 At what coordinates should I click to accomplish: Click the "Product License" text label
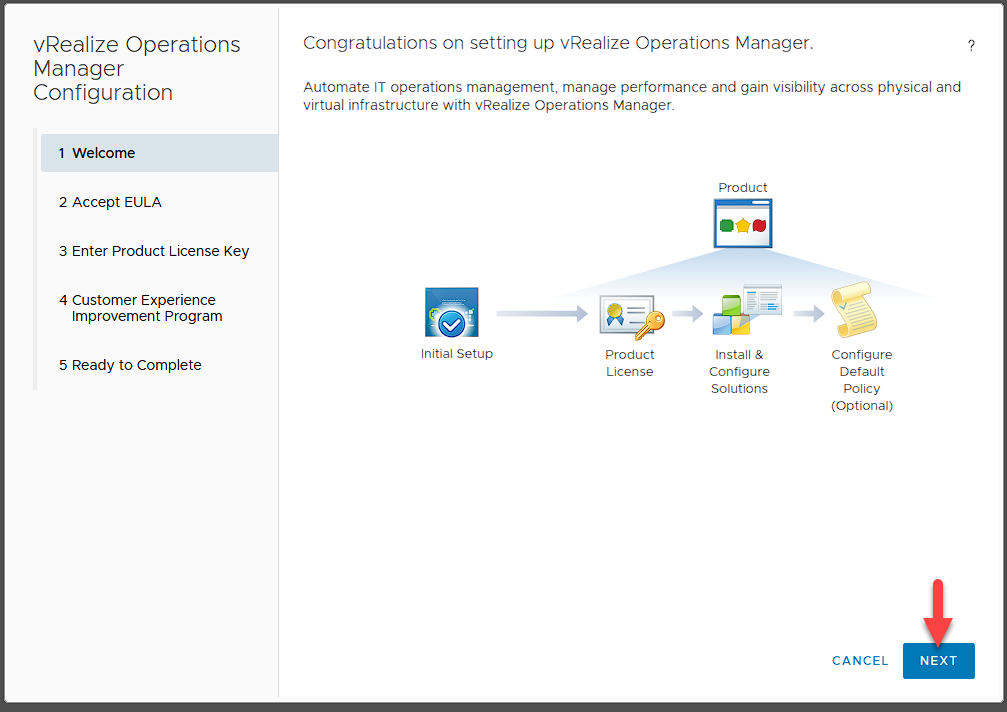click(x=630, y=363)
